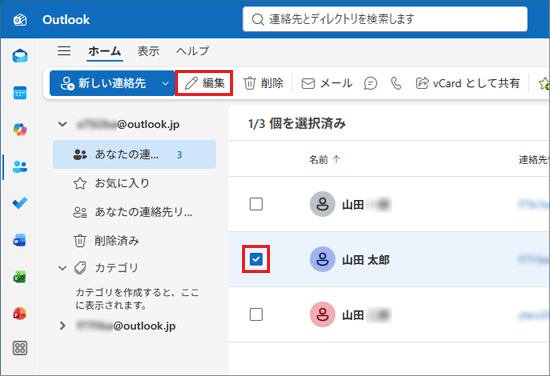Select あなたの連... contacts folder

coord(134,155)
